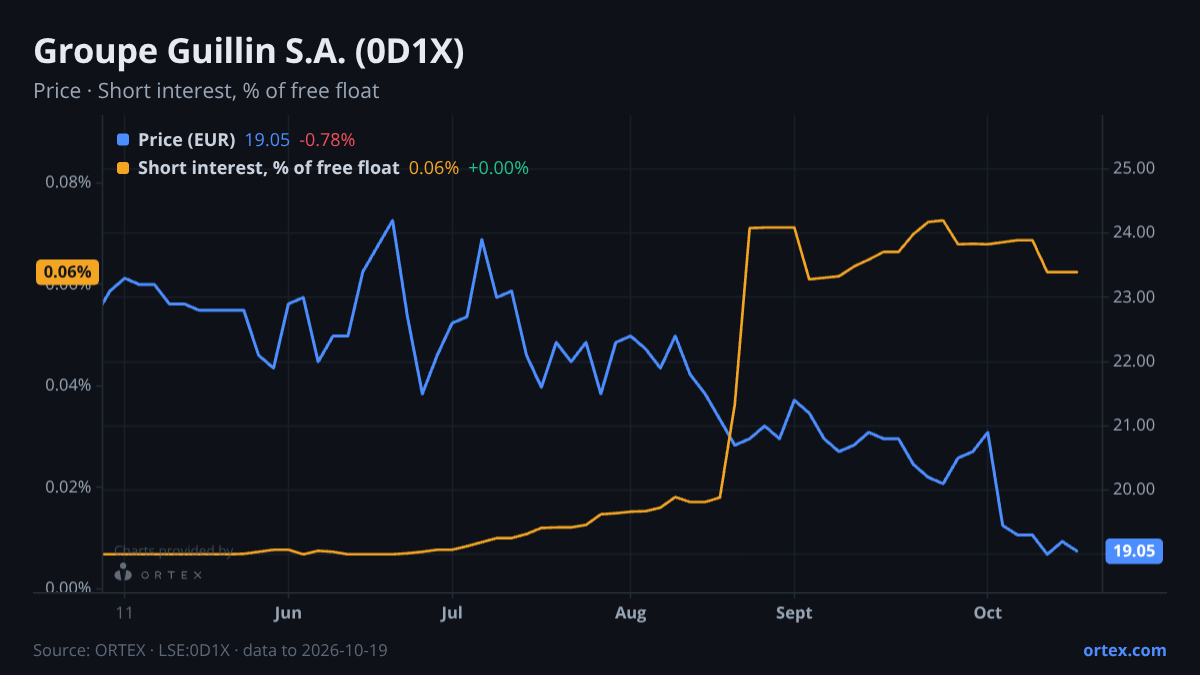
Task: Click the 21.00 right axis label
Action: pos(1134,425)
